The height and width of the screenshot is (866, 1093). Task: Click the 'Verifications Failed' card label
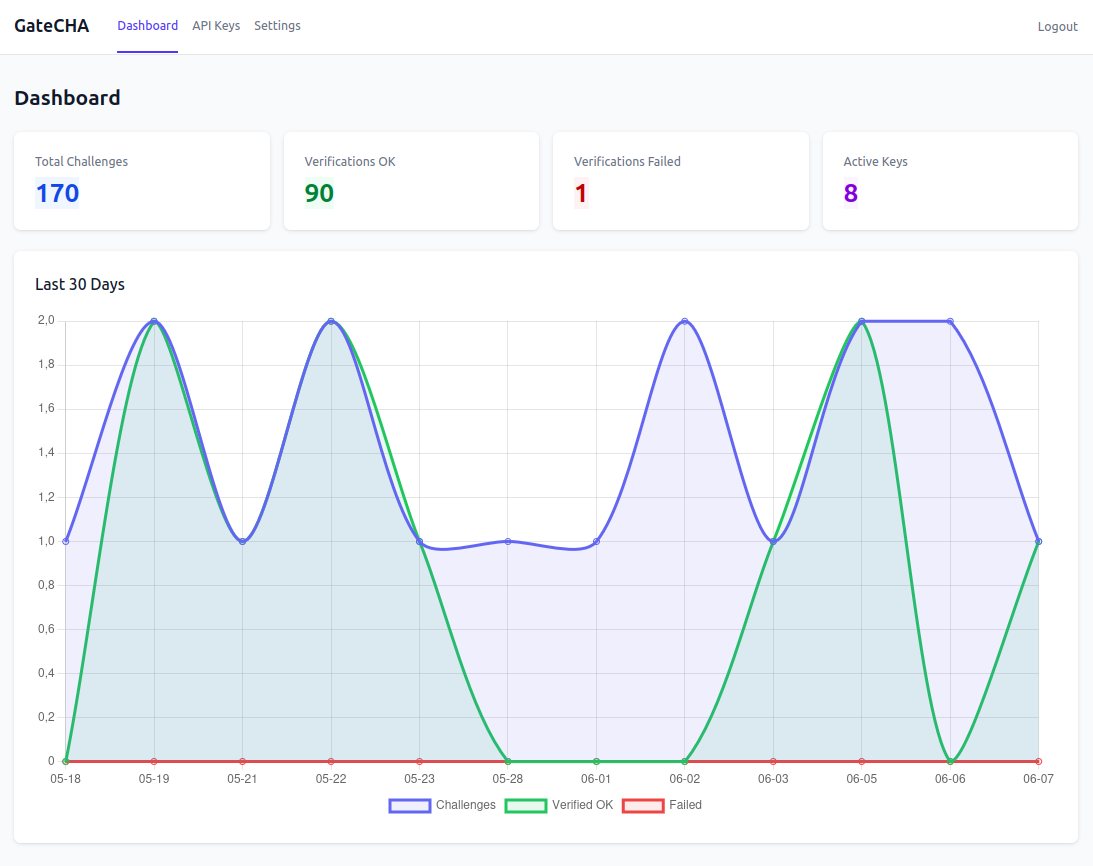pos(627,161)
